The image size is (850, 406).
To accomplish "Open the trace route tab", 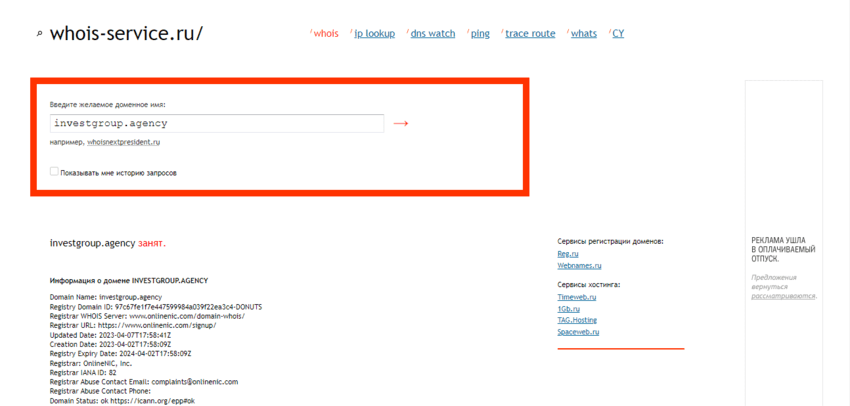I will (530, 33).
